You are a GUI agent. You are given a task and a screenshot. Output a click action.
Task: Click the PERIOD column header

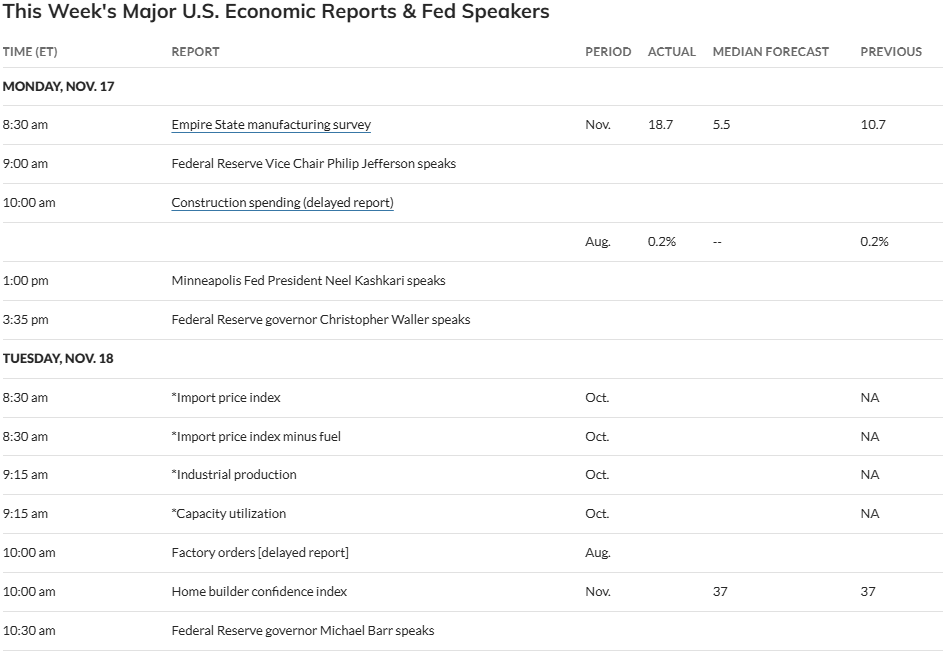click(x=608, y=52)
